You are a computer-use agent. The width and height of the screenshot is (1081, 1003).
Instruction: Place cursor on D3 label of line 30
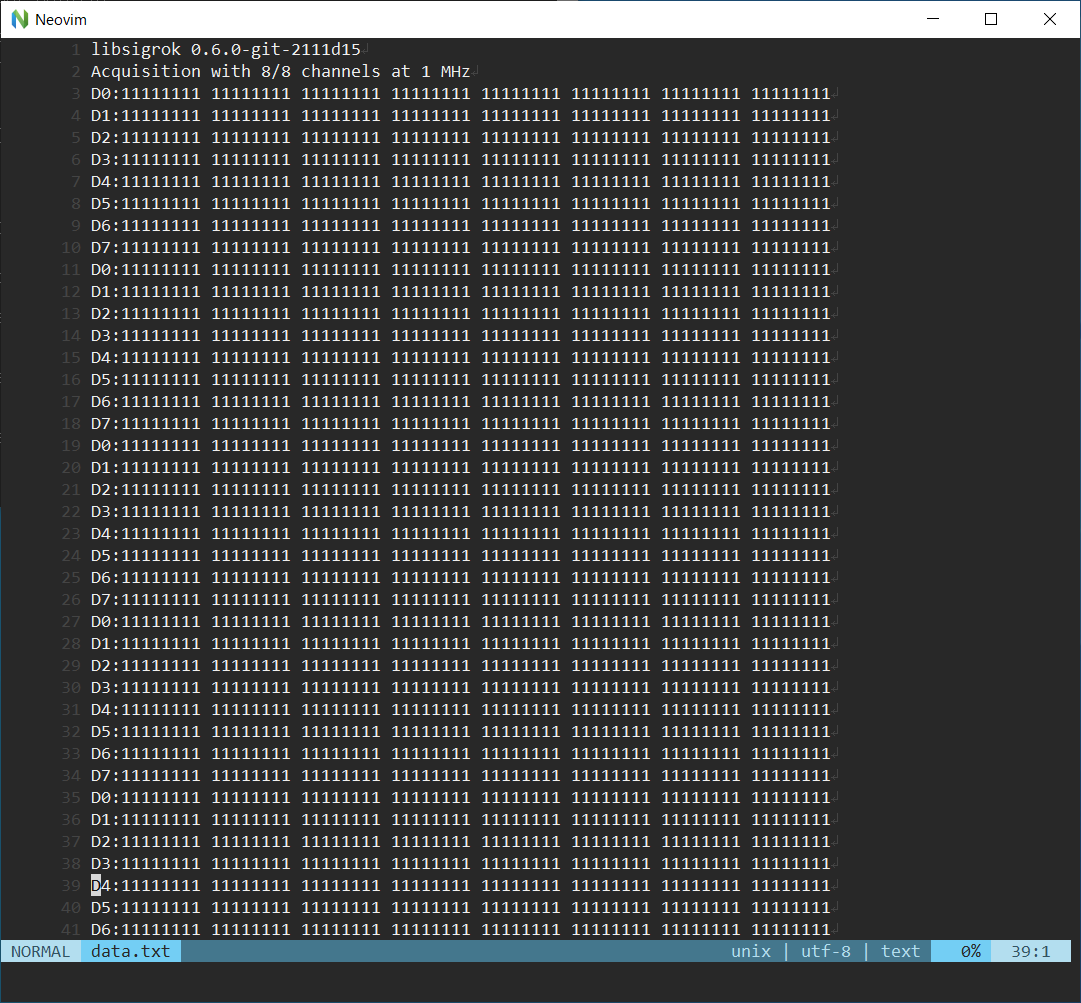[x=101, y=688]
